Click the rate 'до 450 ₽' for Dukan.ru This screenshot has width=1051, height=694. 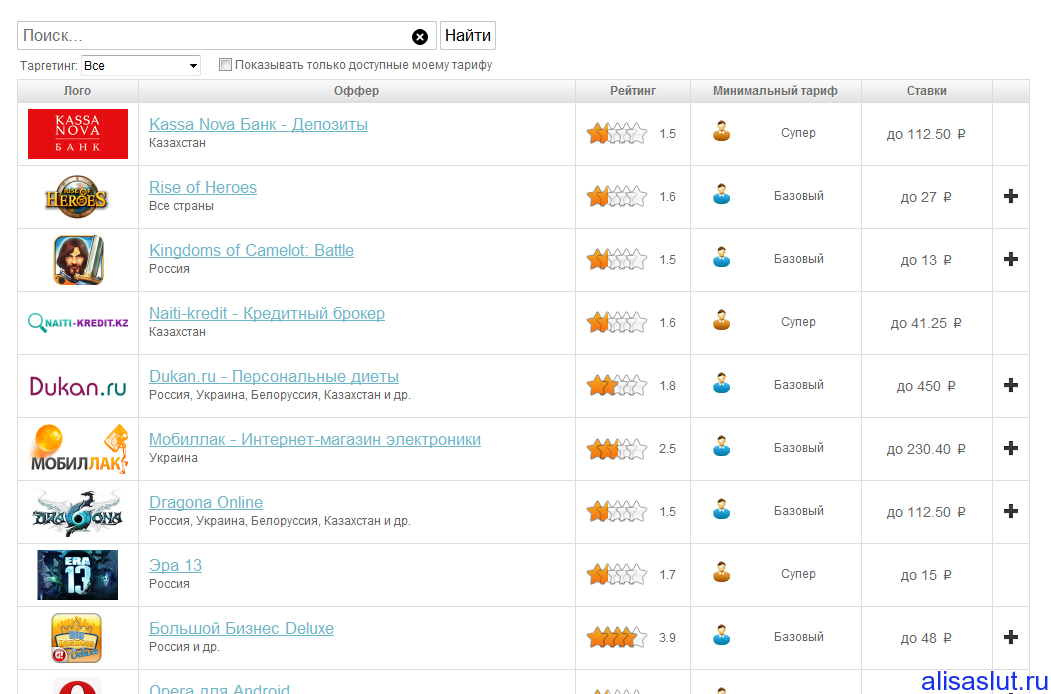click(926, 386)
